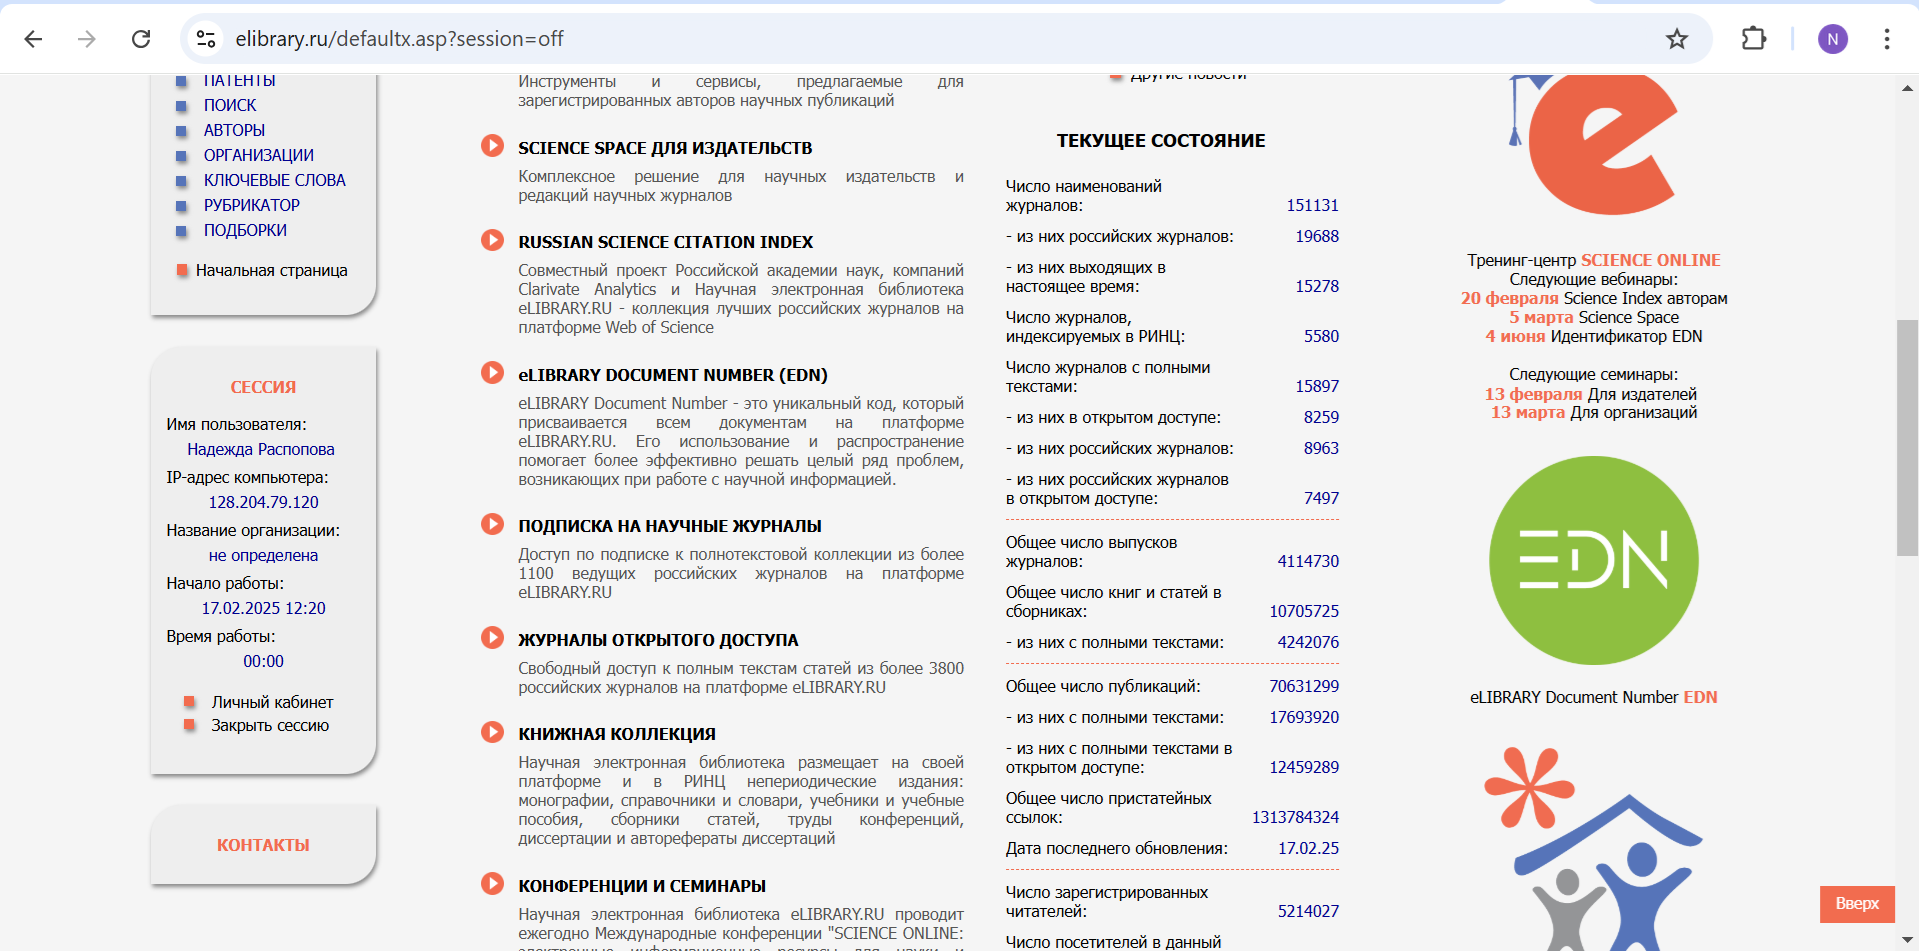Click orange arrow beside Книжная коллекция
This screenshot has width=1919, height=951.
click(492, 732)
